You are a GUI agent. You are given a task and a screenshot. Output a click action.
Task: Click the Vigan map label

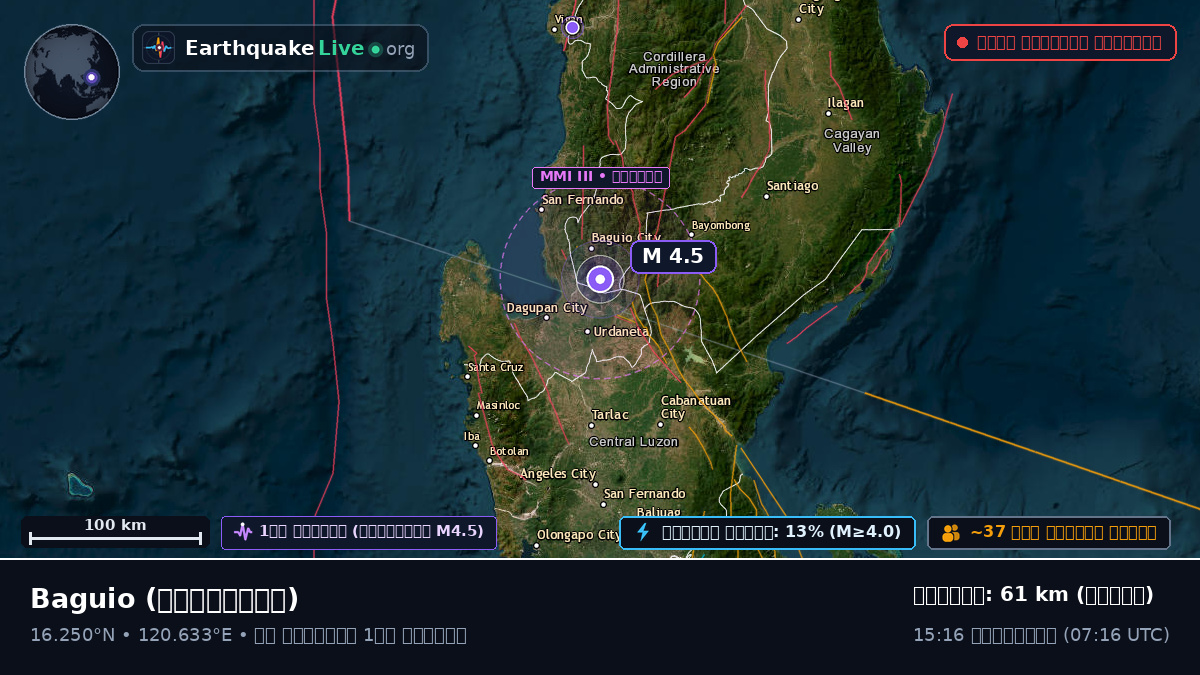(x=568, y=19)
